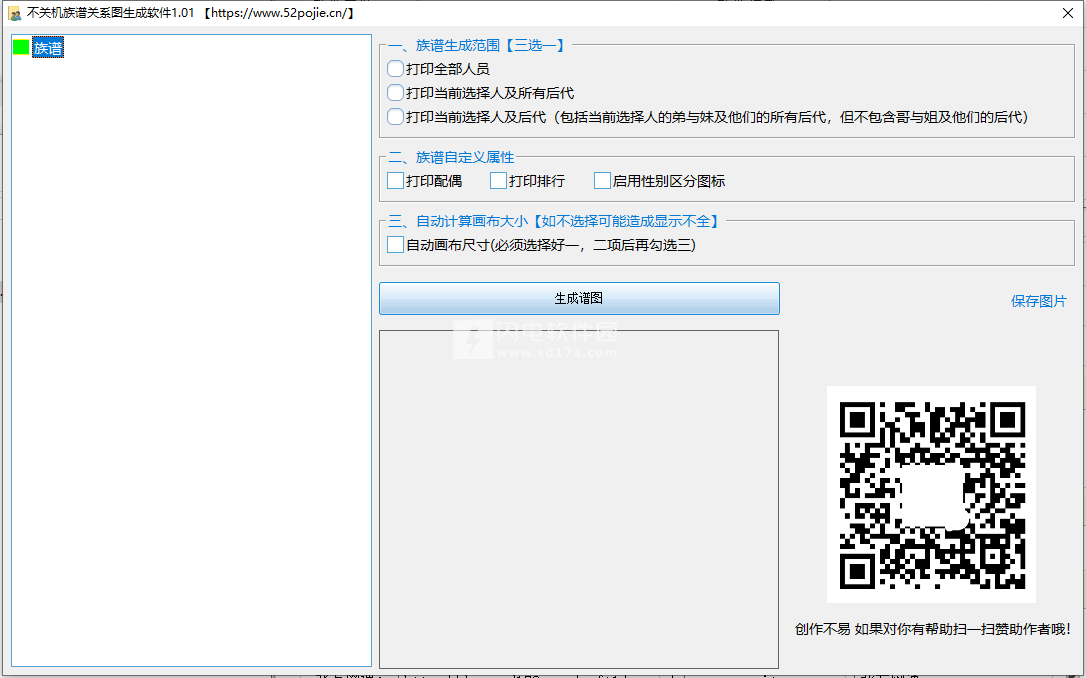Click the app icon in title bar
The height and width of the screenshot is (678, 1086).
(15, 13)
